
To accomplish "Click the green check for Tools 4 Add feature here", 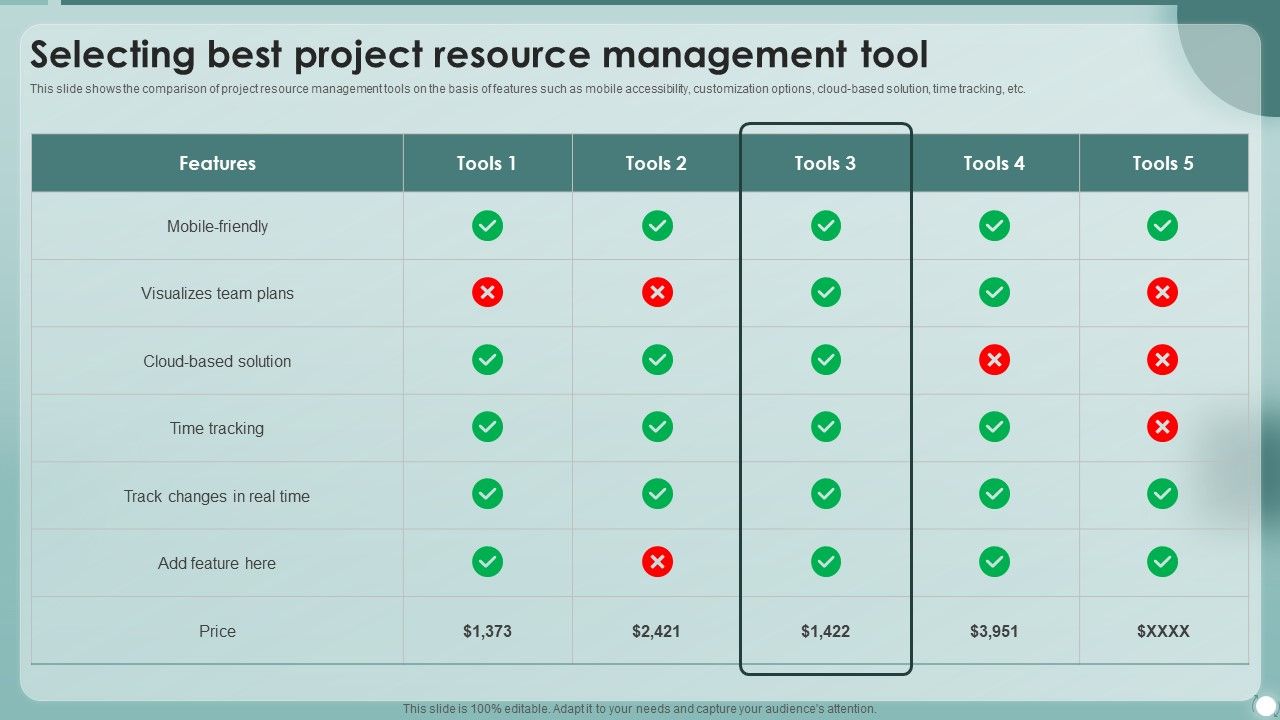I will coord(994,562).
